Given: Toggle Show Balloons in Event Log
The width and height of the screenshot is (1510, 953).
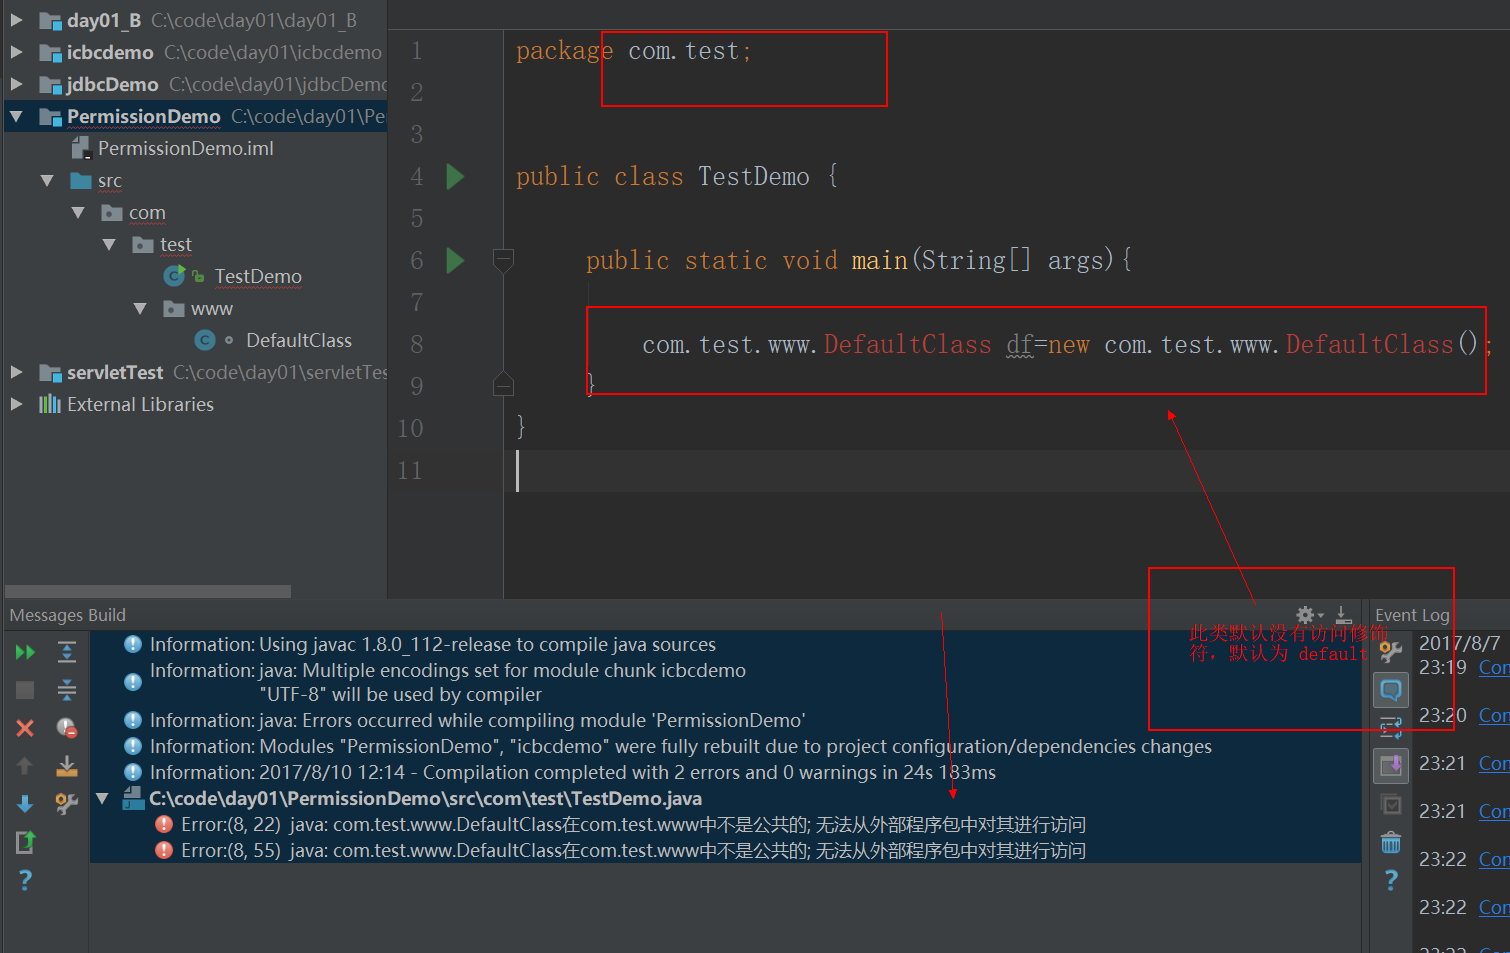Looking at the screenshot, I should click(x=1391, y=690).
